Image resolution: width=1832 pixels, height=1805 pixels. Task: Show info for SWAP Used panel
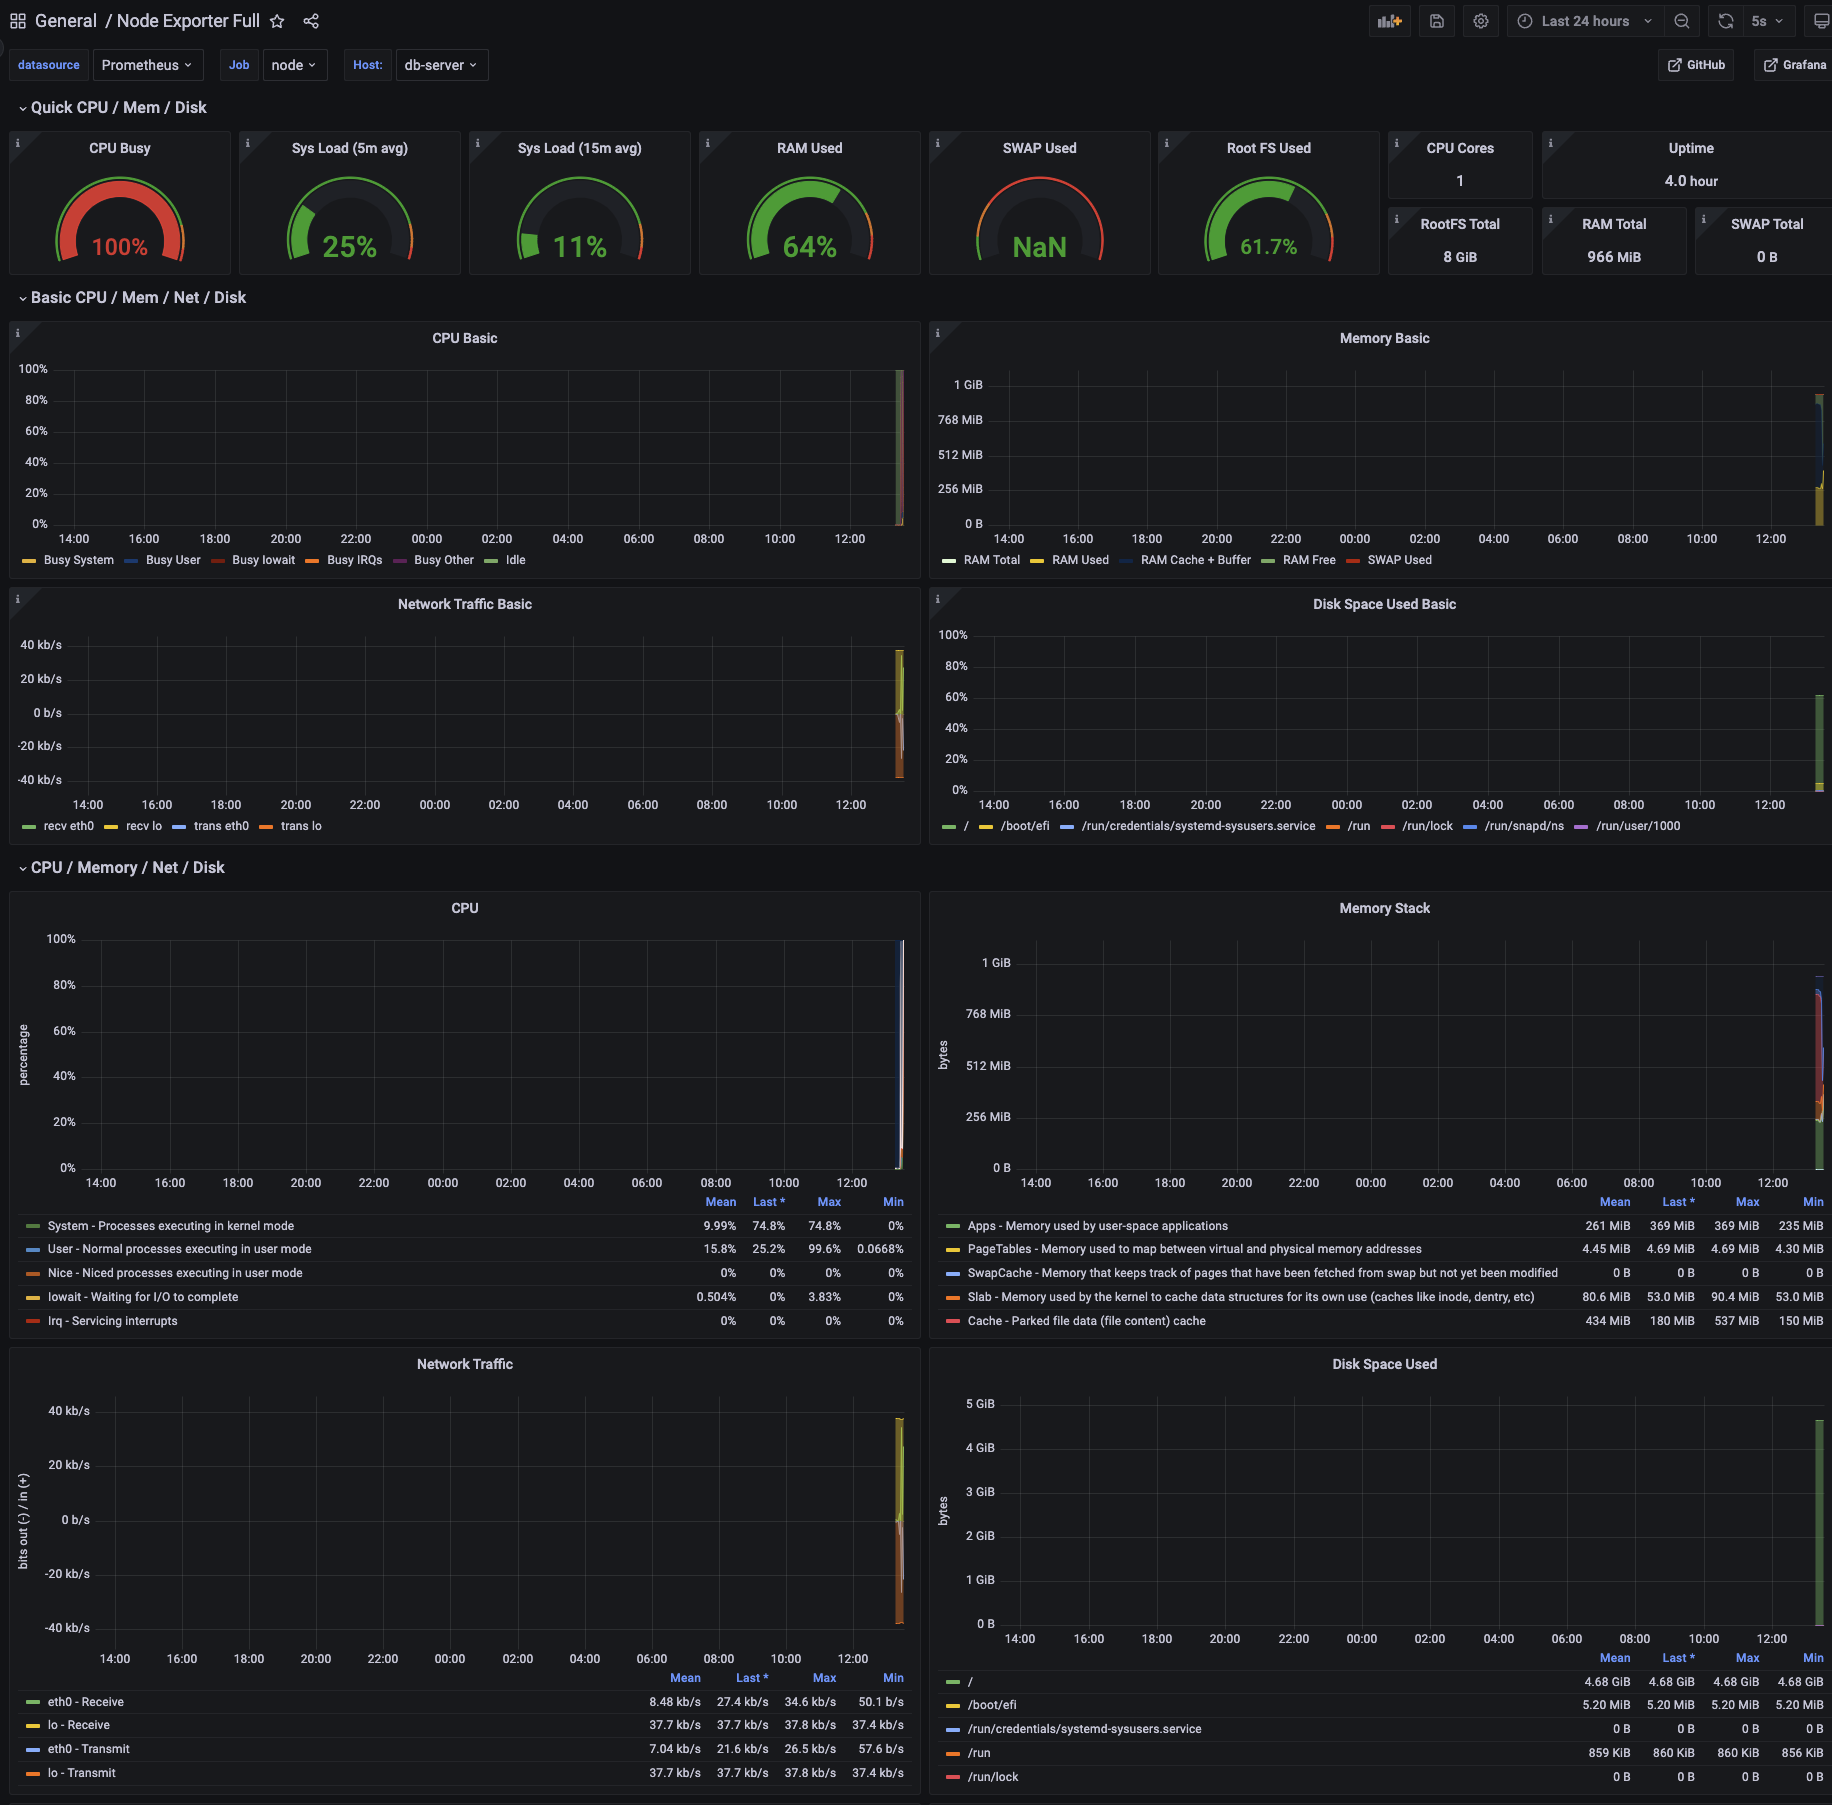(937, 143)
